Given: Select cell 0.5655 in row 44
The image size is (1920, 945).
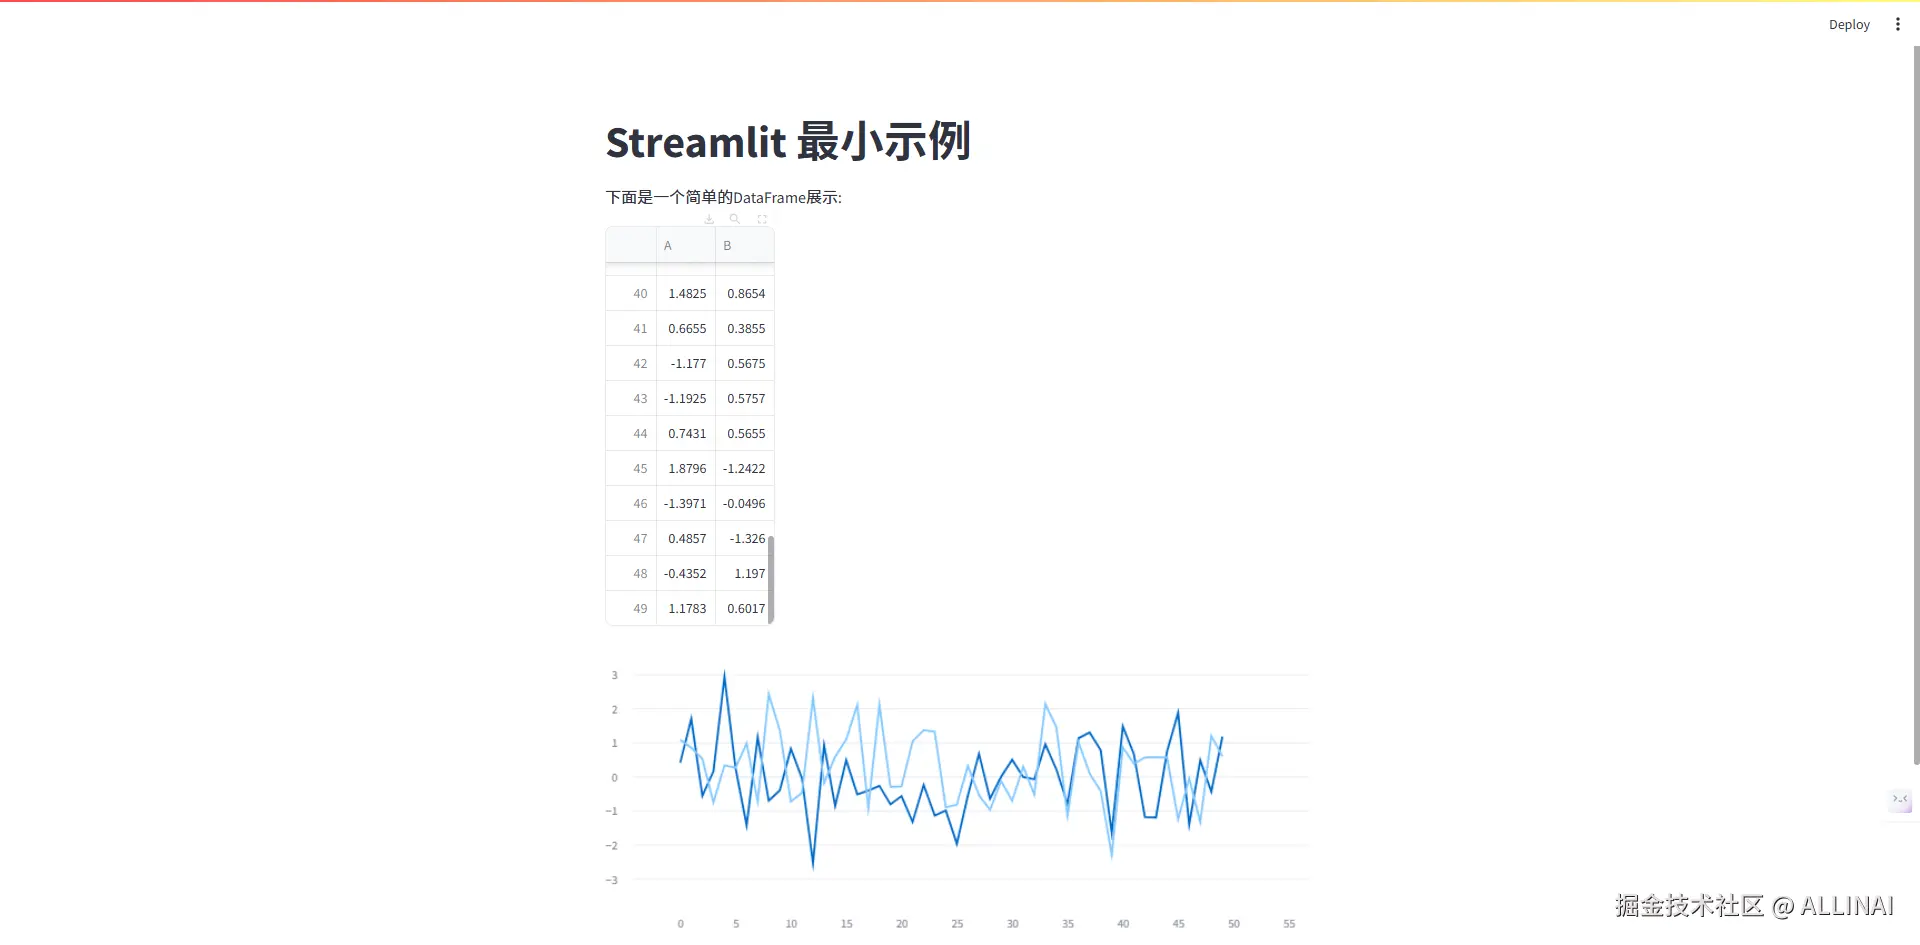Looking at the screenshot, I should click(x=745, y=434).
